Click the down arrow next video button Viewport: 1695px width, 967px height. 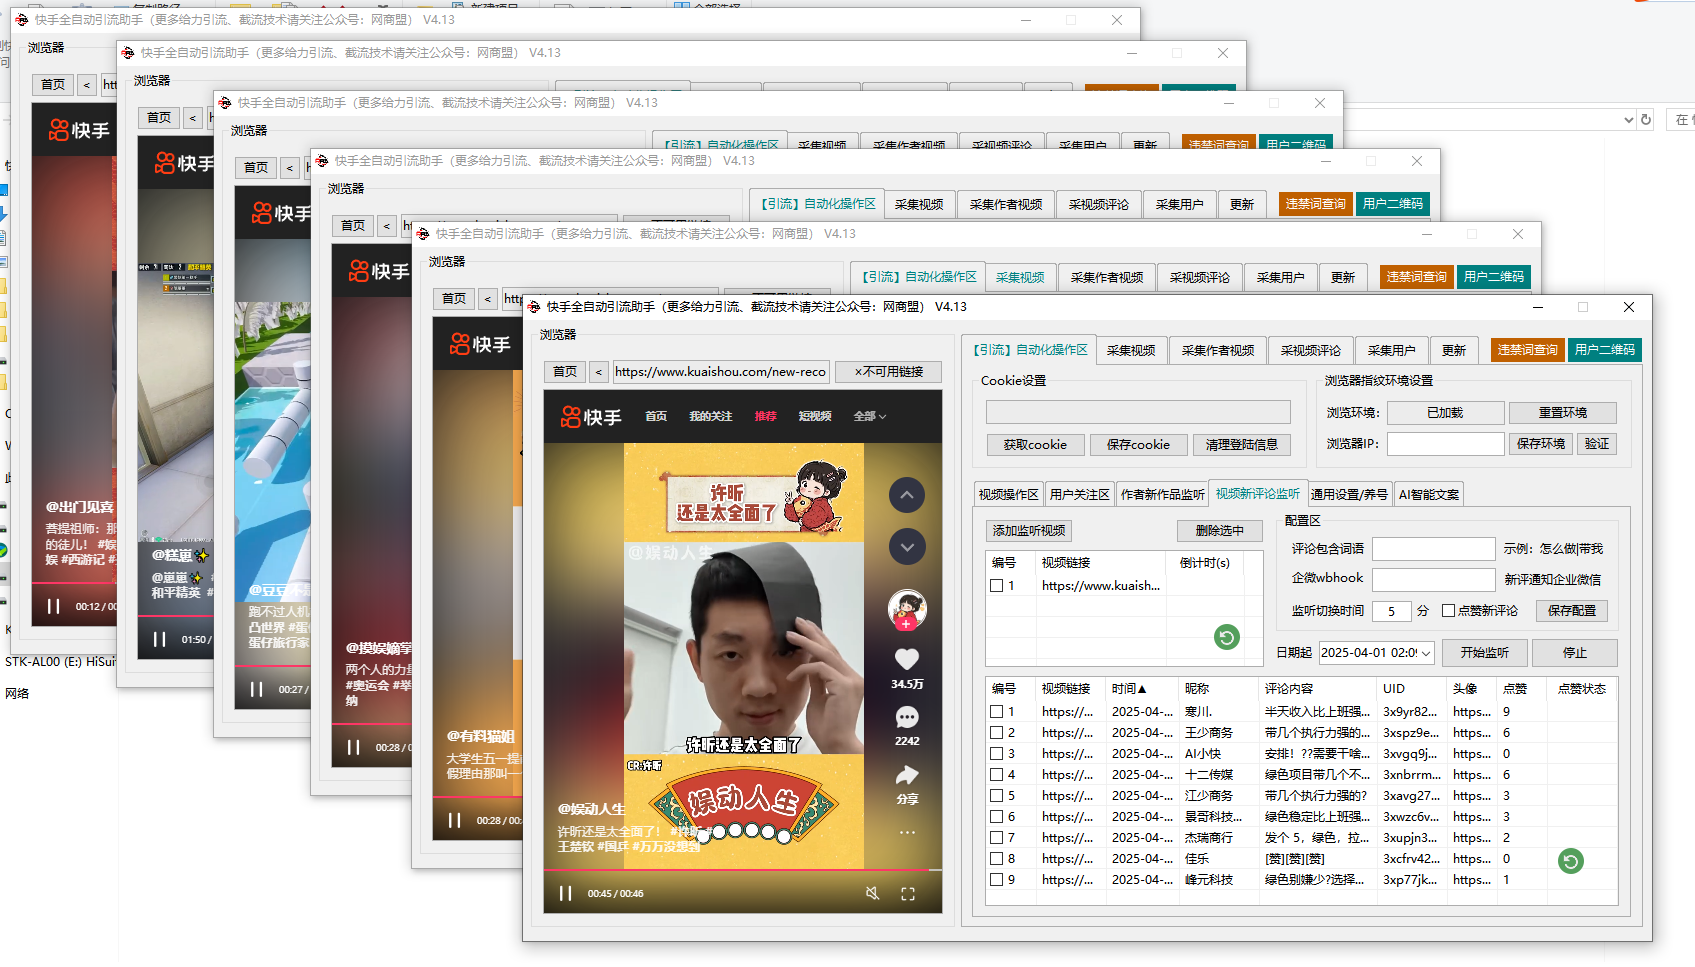click(907, 547)
